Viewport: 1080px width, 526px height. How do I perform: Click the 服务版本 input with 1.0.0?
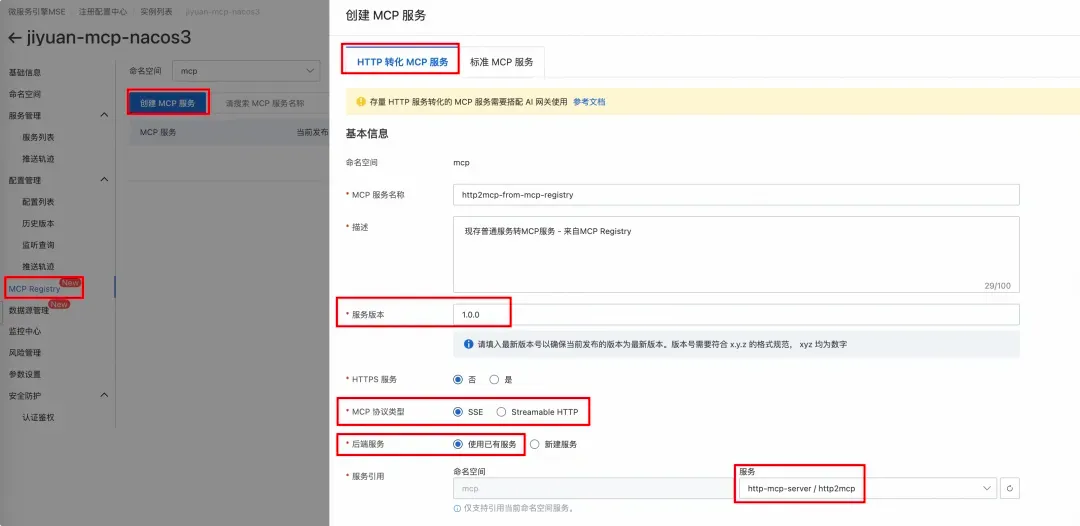pos(736,315)
